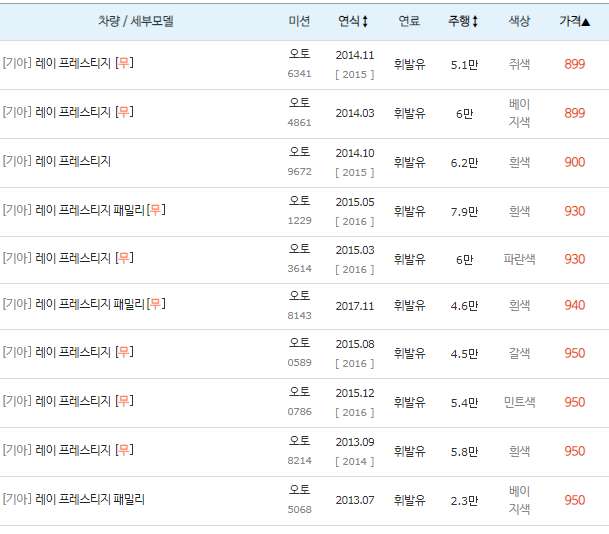This screenshot has width=609, height=534.
Task: Click the 2.3만 mileage value
Action: click(x=464, y=501)
